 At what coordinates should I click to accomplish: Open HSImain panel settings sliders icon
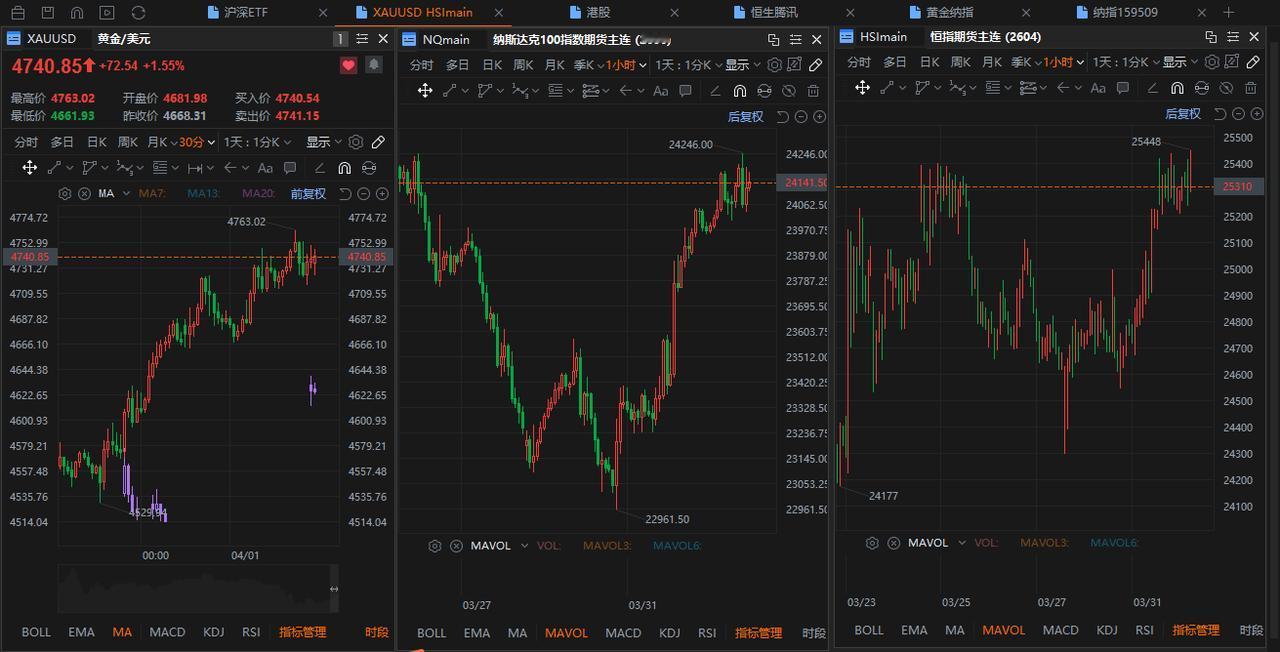coord(1232,36)
